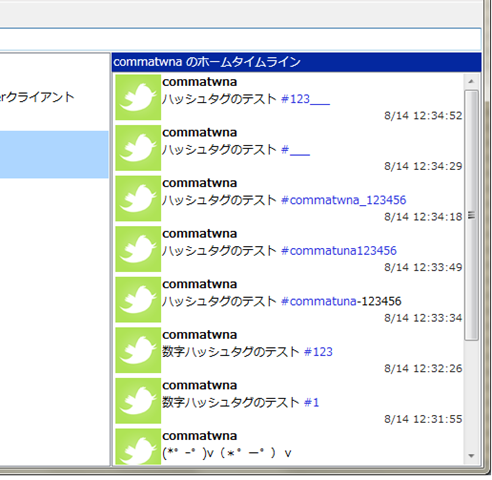Open hashtag #commatuna123456
This screenshot has width=492, height=480.
click(339, 251)
